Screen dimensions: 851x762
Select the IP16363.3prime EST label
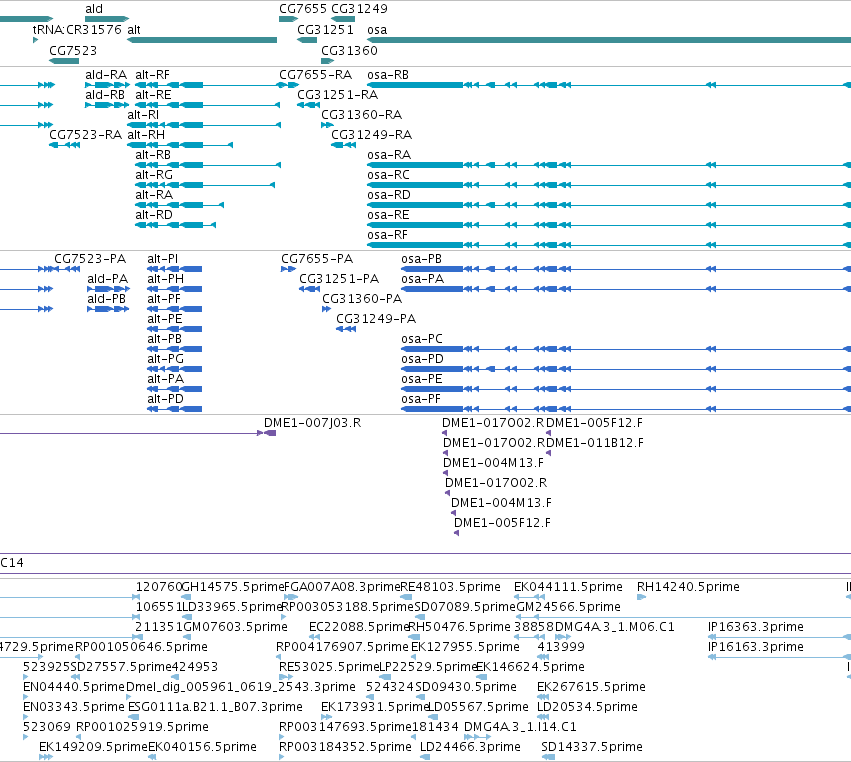coord(755,627)
